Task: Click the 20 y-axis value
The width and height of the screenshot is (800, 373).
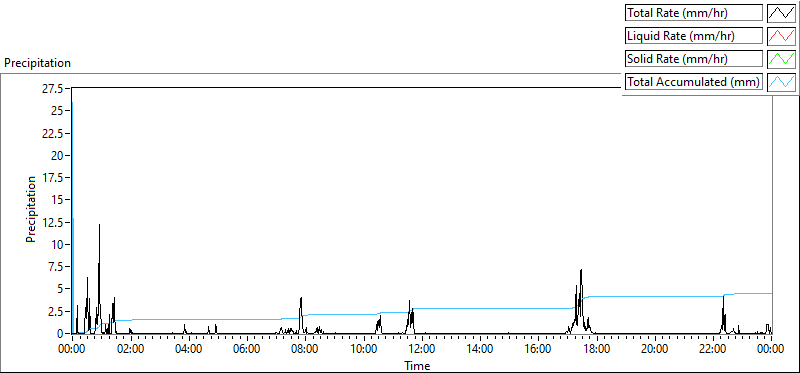Action: [58, 156]
